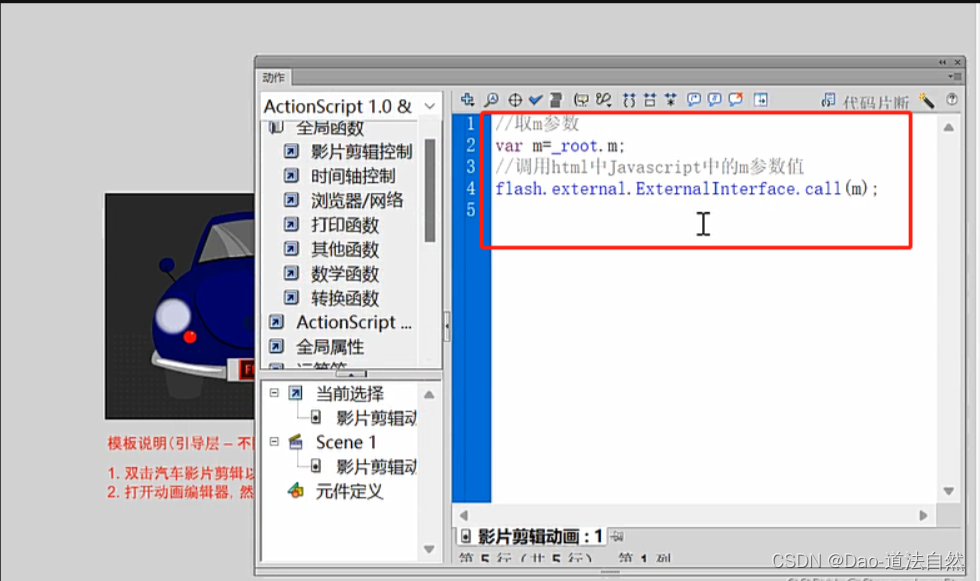Toggle collapse between braces icon

pos(629,99)
